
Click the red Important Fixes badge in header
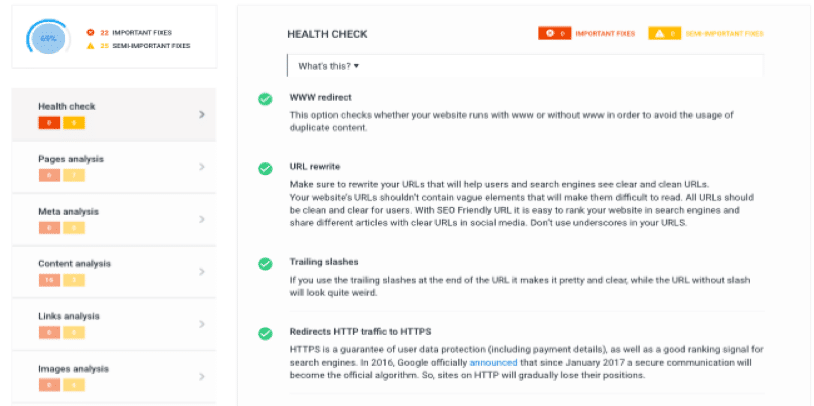pyautogui.click(x=554, y=33)
